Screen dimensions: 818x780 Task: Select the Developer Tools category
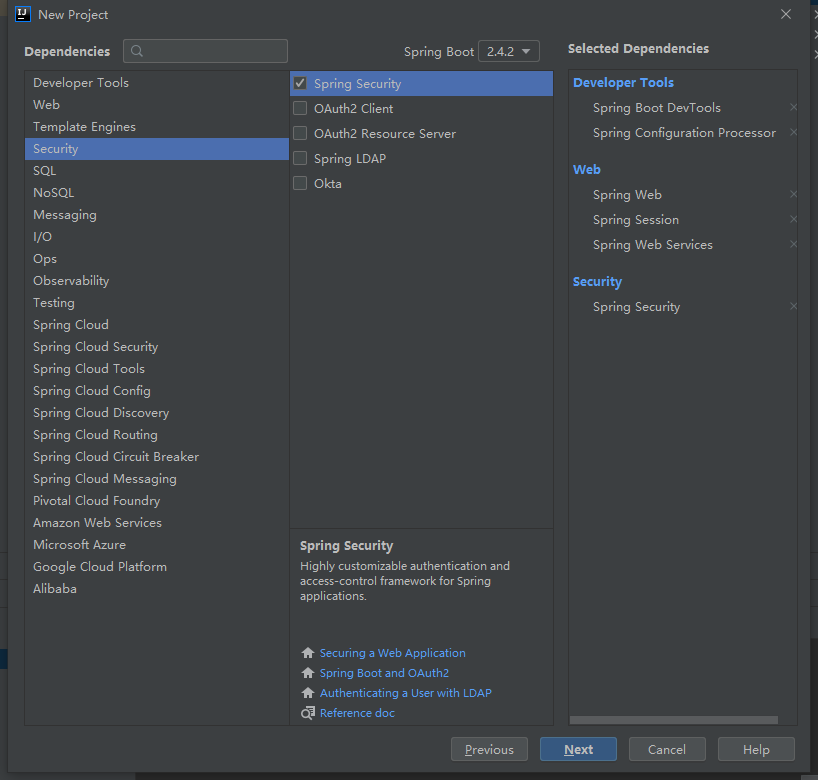pyautogui.click(x=157, y=83)
